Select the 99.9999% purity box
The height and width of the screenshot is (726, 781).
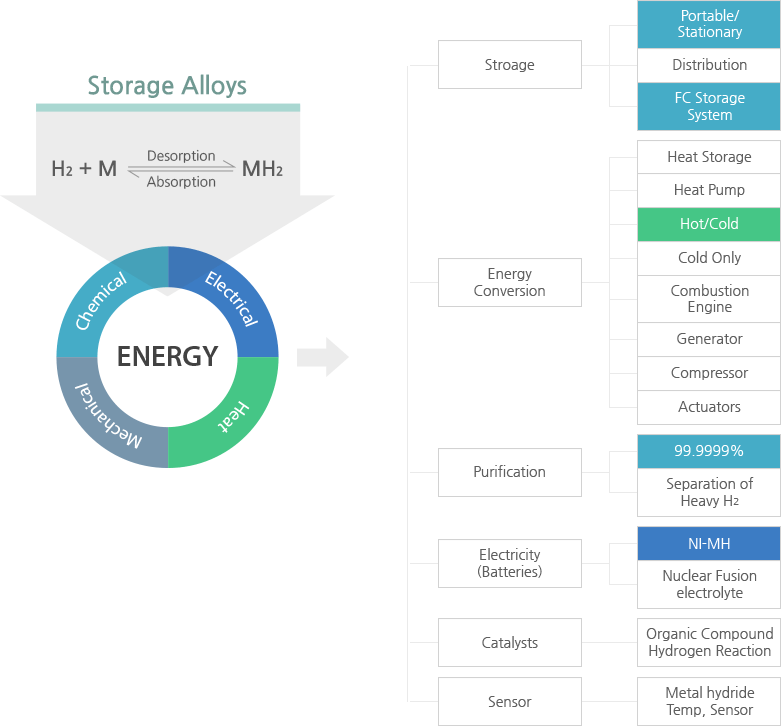(x=709, y=451)
